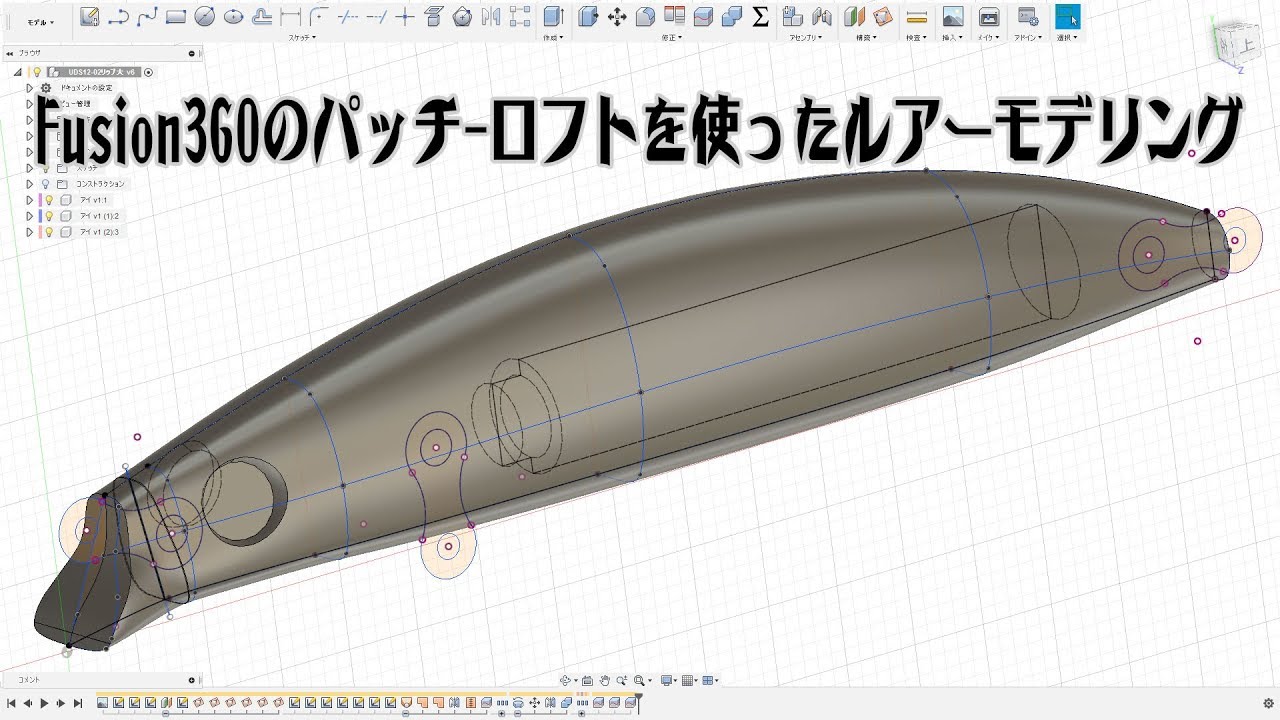The height and width of the screenshot is (720, 1280).
Task: Click the New Component icon
Action: [x=792, y=16]
